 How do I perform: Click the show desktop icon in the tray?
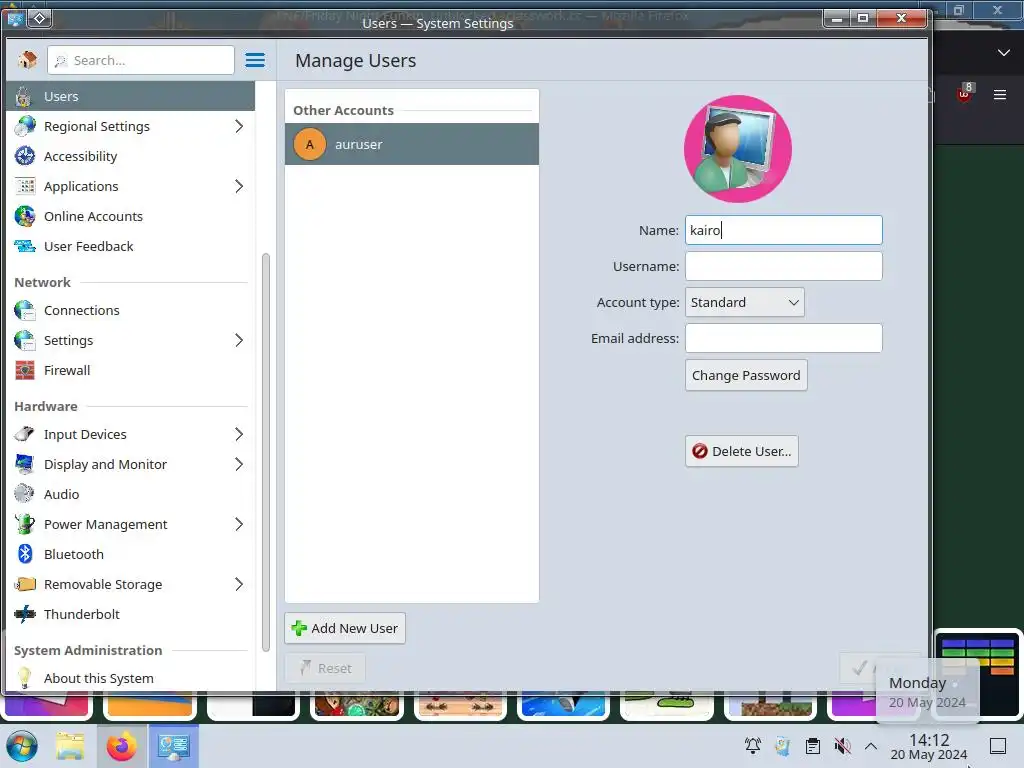click(998, 746)
